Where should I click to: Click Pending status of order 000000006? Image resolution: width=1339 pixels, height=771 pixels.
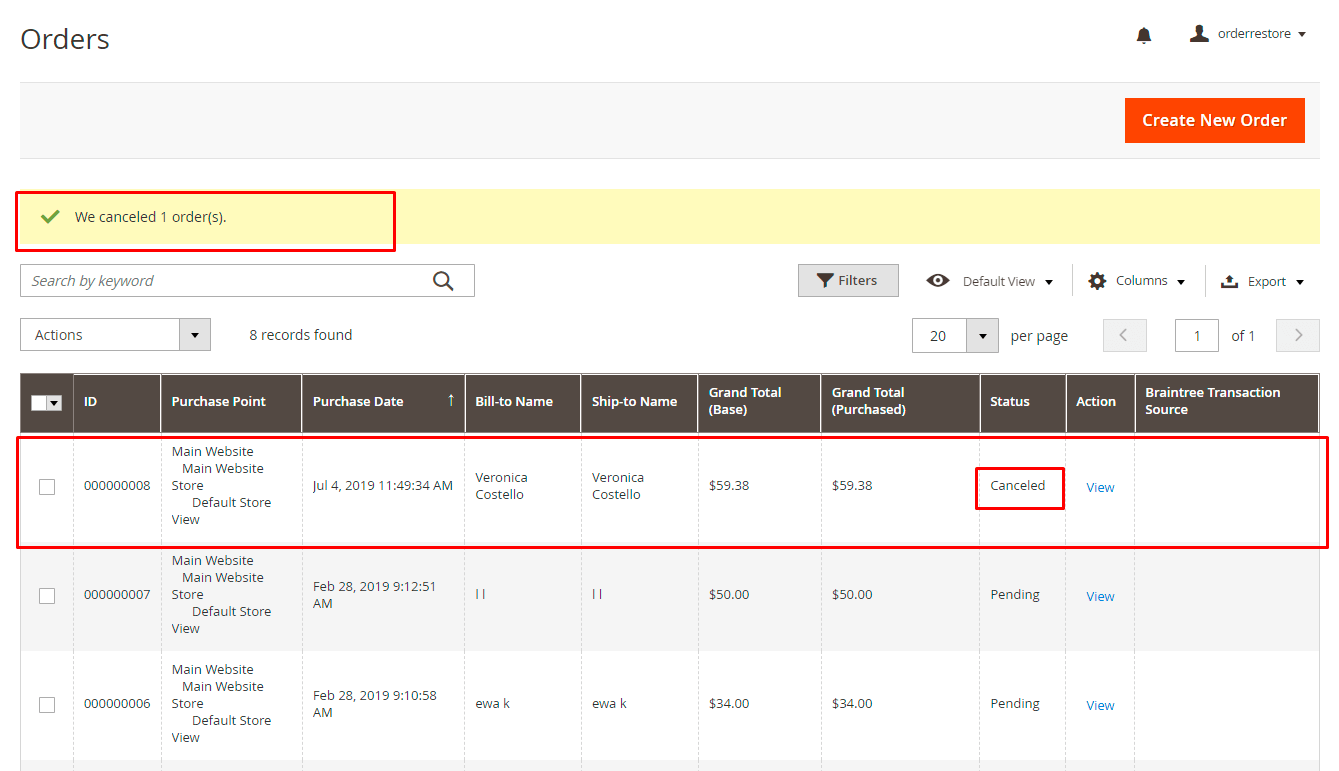pos(1015,704)
